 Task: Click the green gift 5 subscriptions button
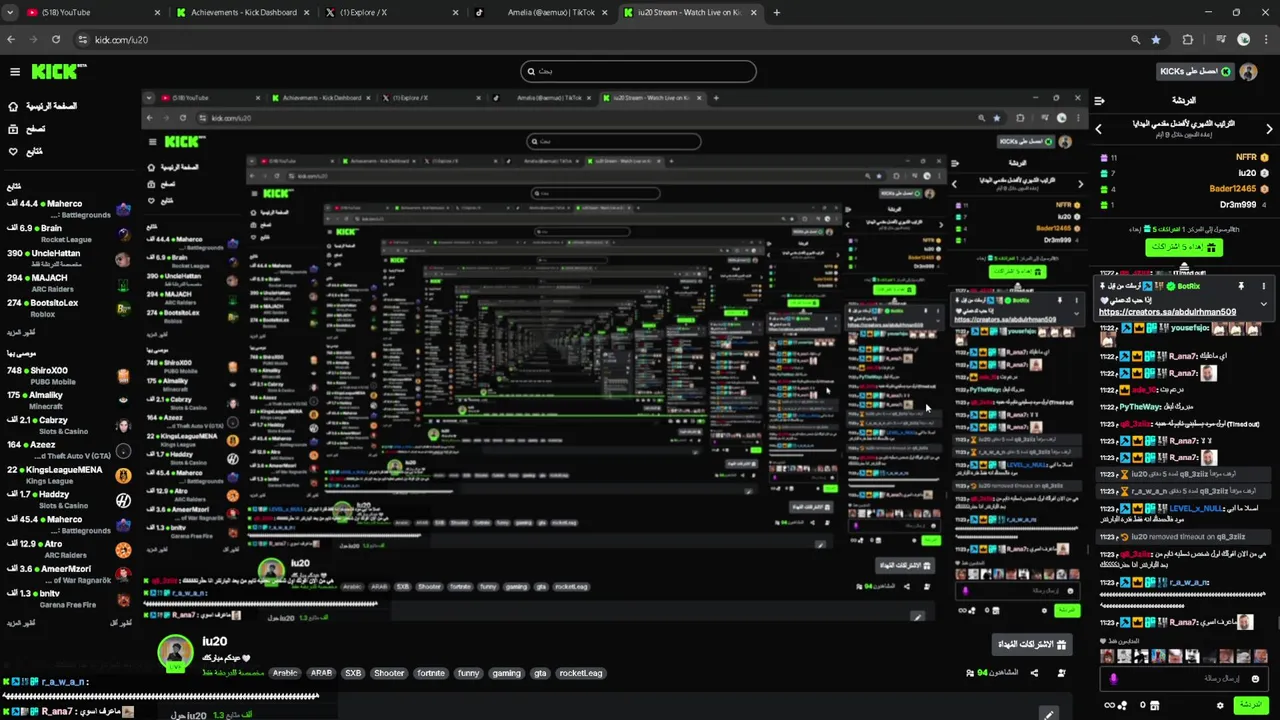point(1183,247)
